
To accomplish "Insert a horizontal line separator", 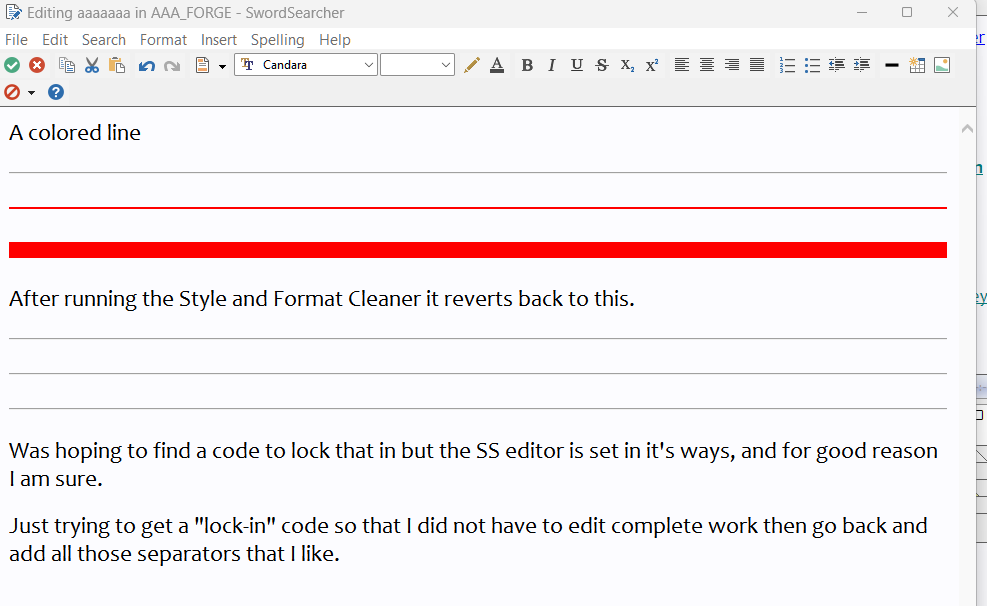I will 891,65.
